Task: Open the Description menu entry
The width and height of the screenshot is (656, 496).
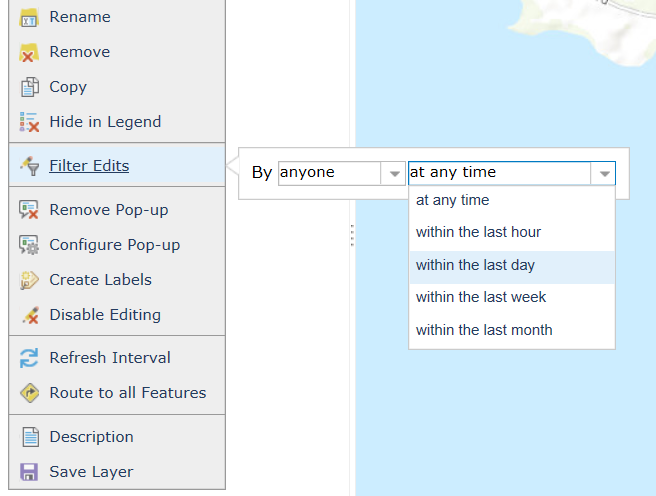Action: 91,437
